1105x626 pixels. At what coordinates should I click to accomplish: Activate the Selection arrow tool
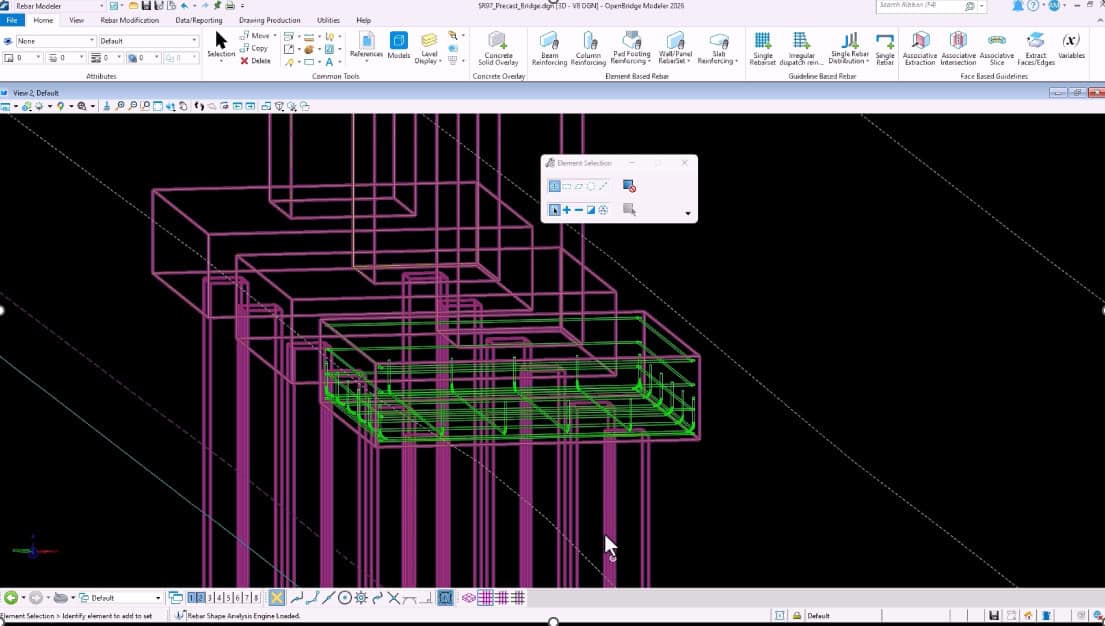(221, 45)
